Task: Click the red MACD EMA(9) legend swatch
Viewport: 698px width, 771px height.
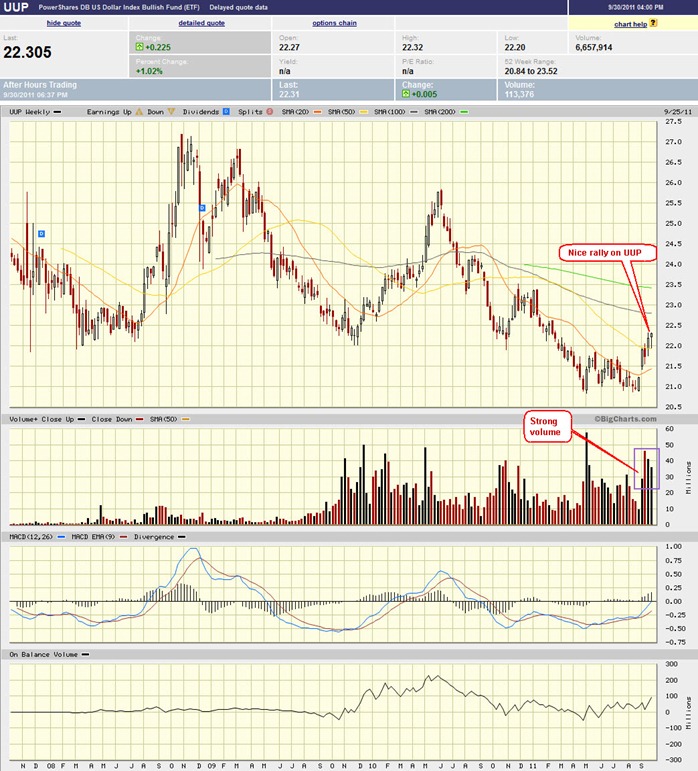Action: click(x=123, y=537)
